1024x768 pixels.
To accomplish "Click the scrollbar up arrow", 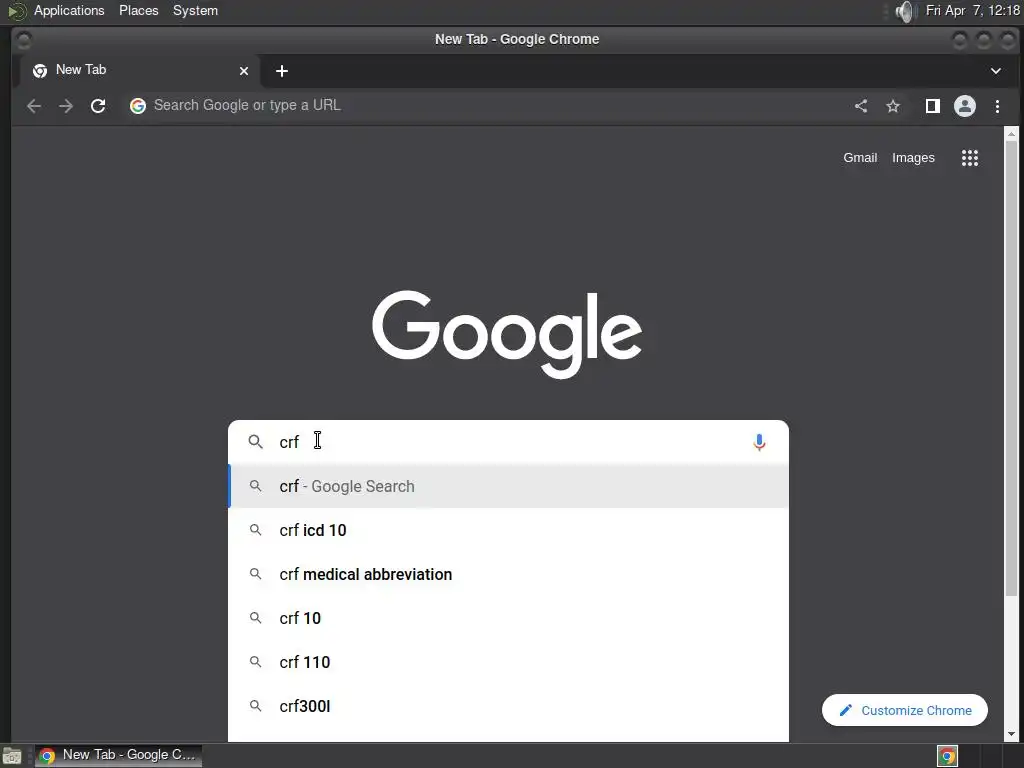I will (1011, 134).
